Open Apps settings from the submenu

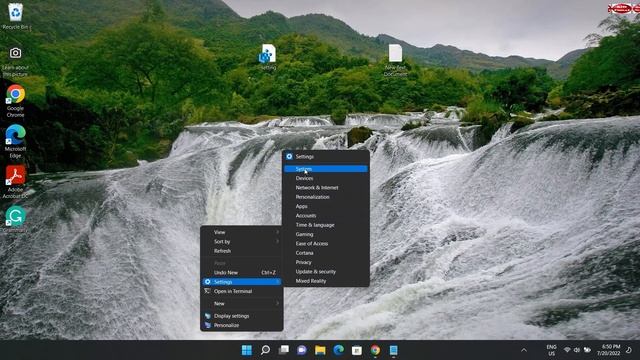pos(326,207)
